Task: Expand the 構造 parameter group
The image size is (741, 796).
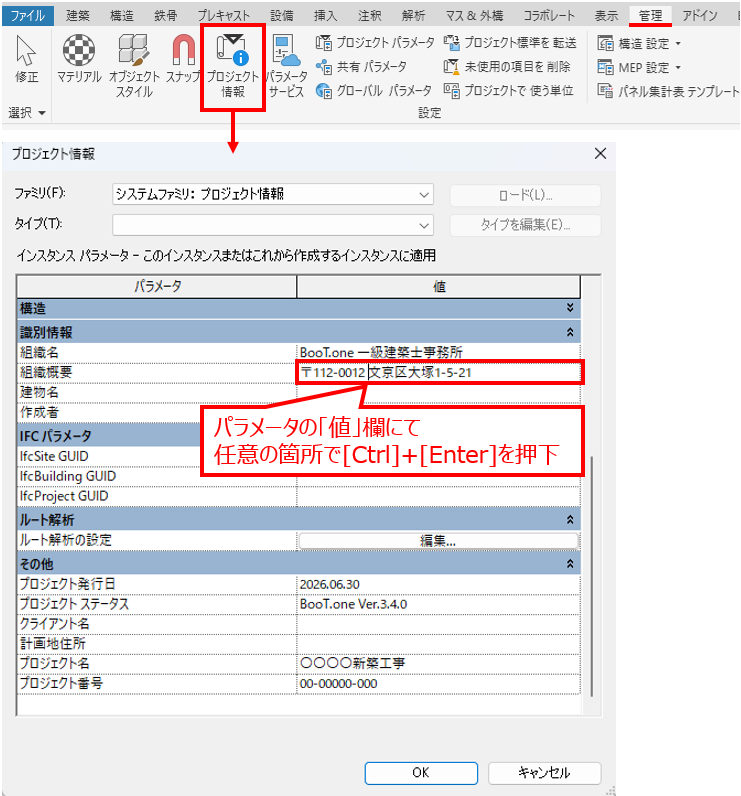Action: coord(570,308)
